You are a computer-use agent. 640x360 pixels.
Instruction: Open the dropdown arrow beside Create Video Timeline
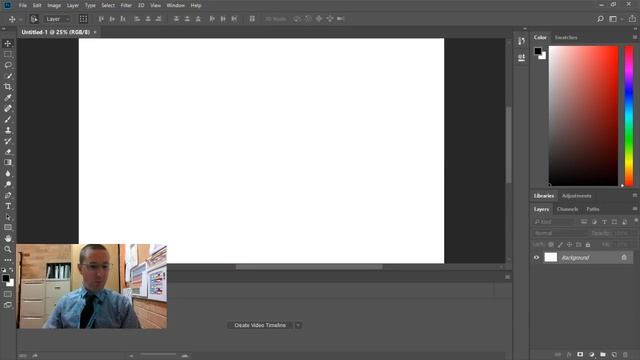pos(298,325)
